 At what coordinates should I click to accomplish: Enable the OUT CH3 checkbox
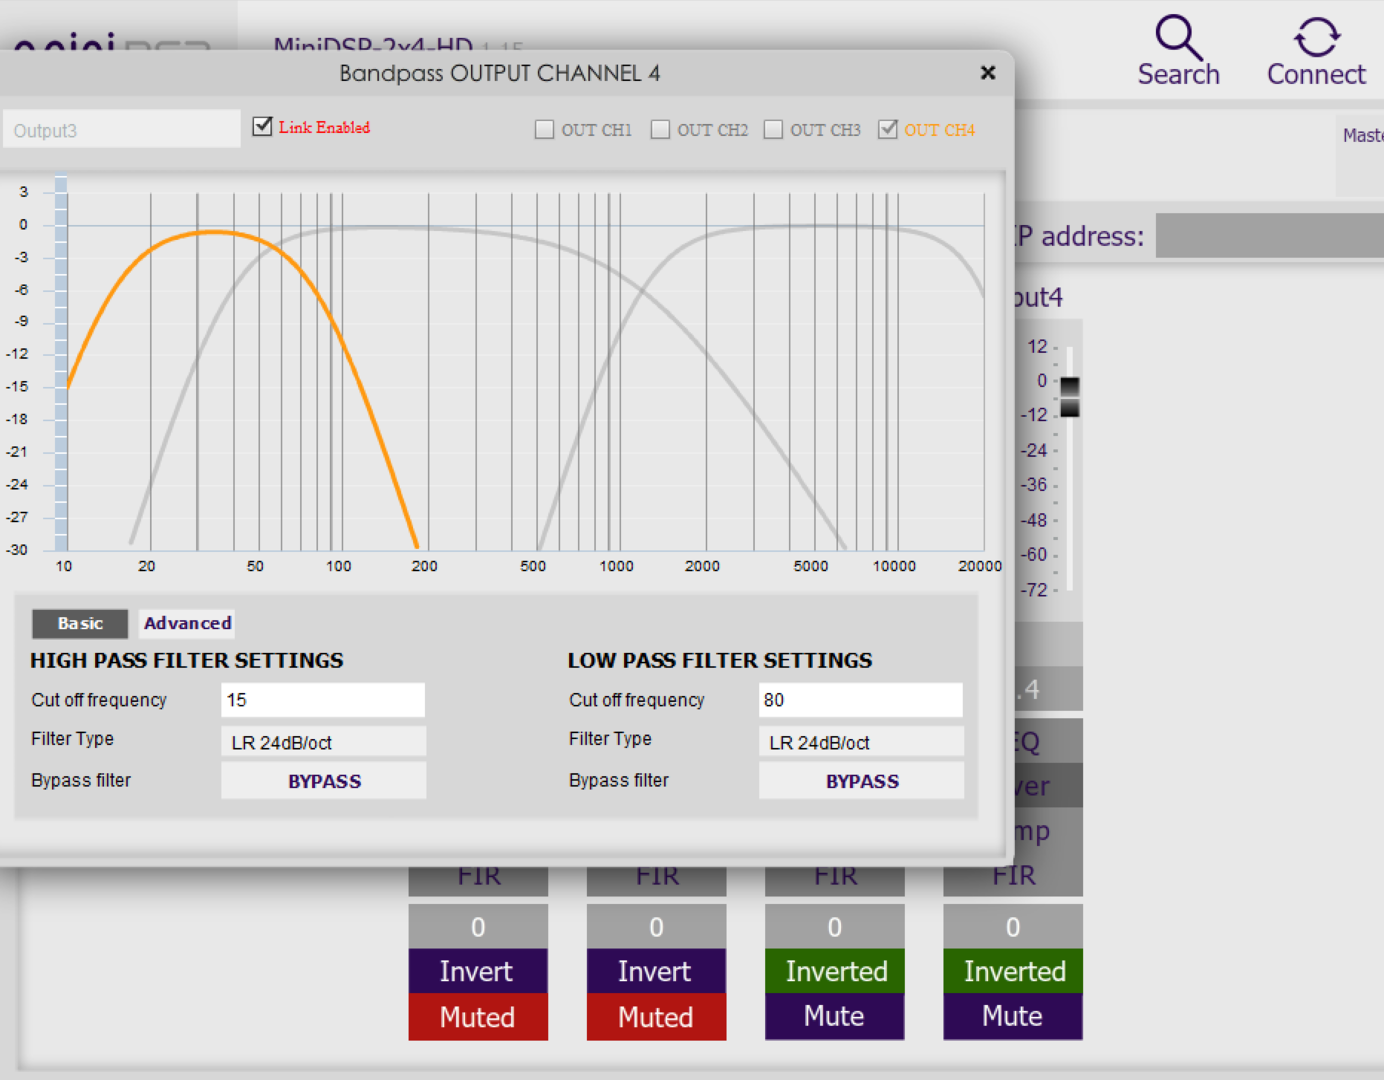(x=773, y=130)
